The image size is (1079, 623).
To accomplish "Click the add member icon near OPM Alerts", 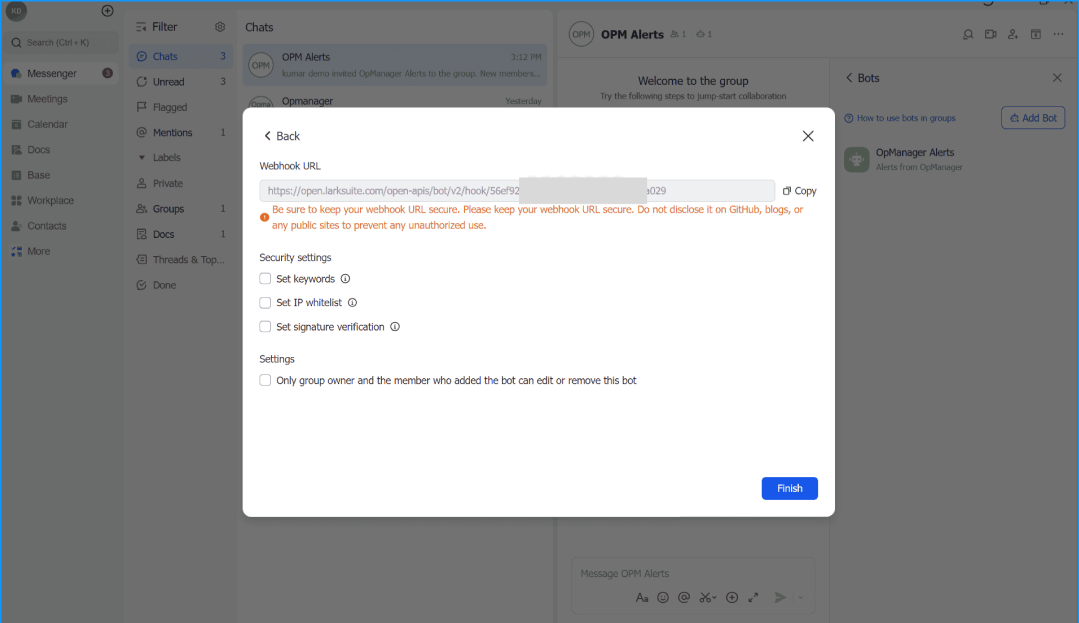I will [x=1013, y=34].
